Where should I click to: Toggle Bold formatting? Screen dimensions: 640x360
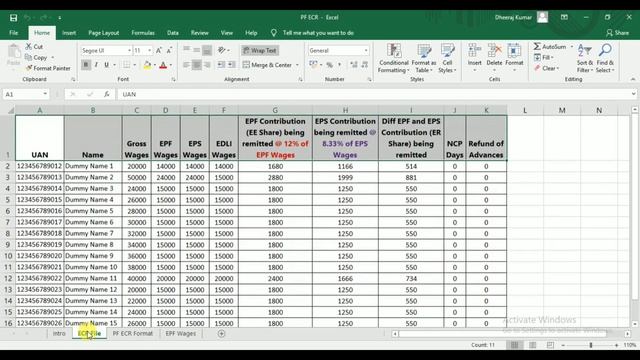click(x=86, y=65)
